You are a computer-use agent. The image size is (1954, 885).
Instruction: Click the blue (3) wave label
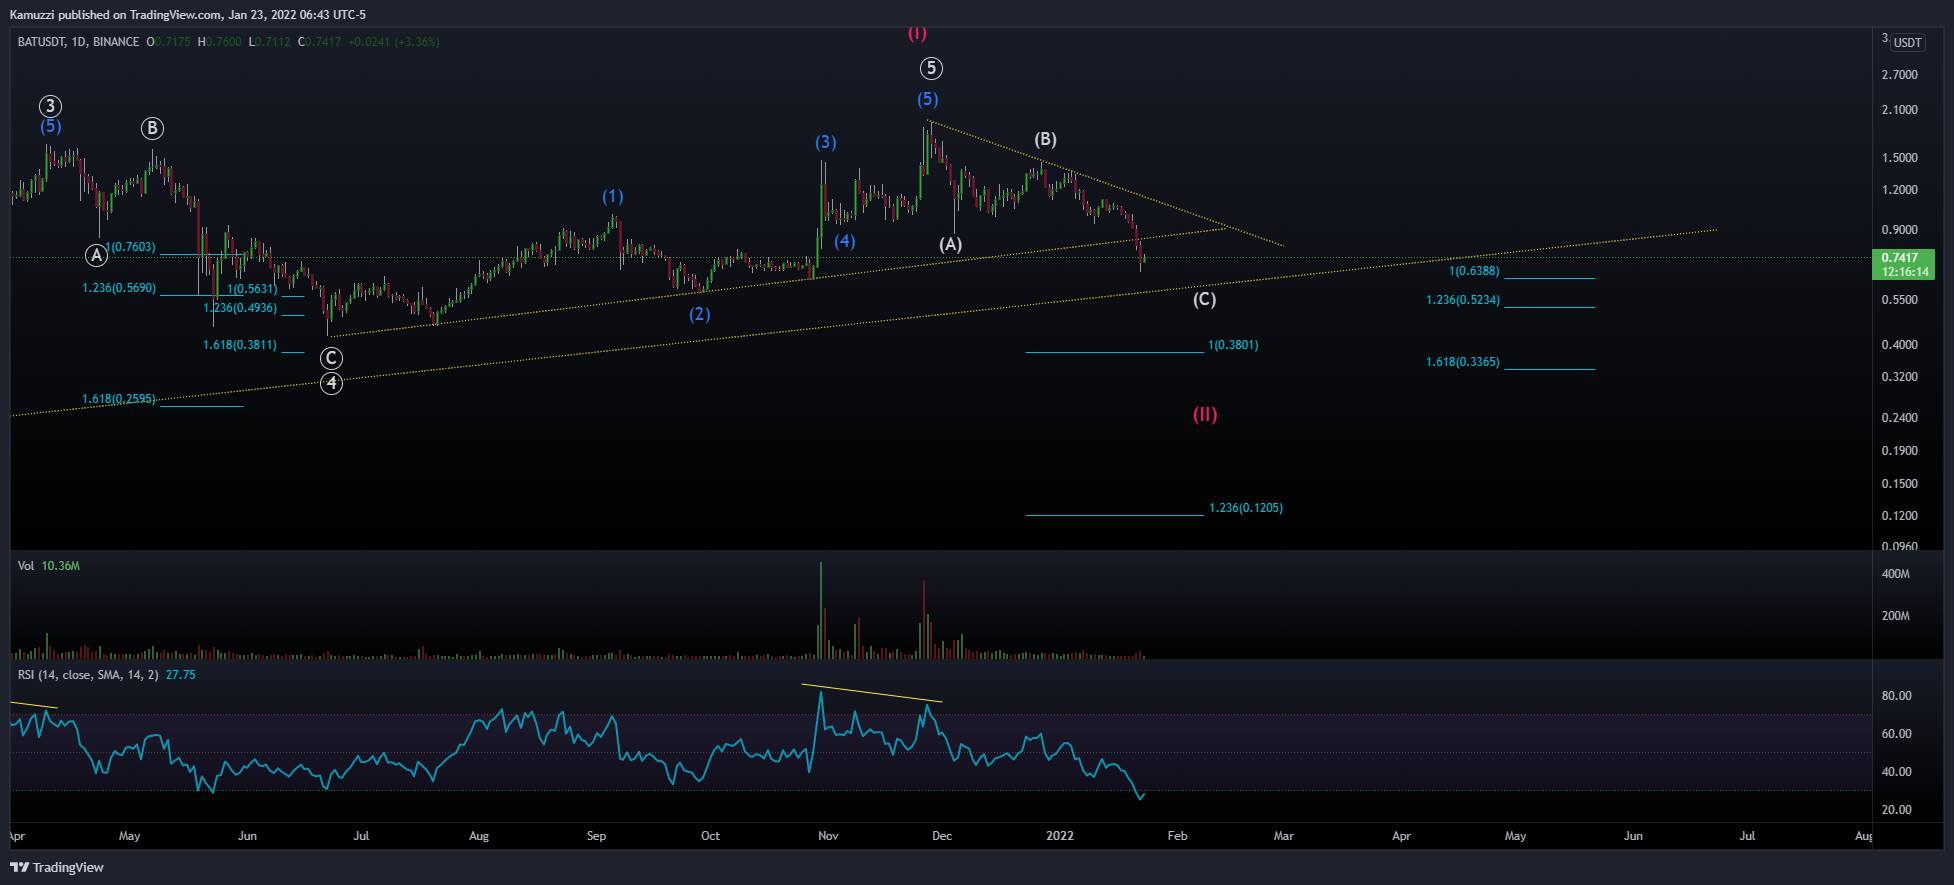pyautogui.click(x=826, y=142)
